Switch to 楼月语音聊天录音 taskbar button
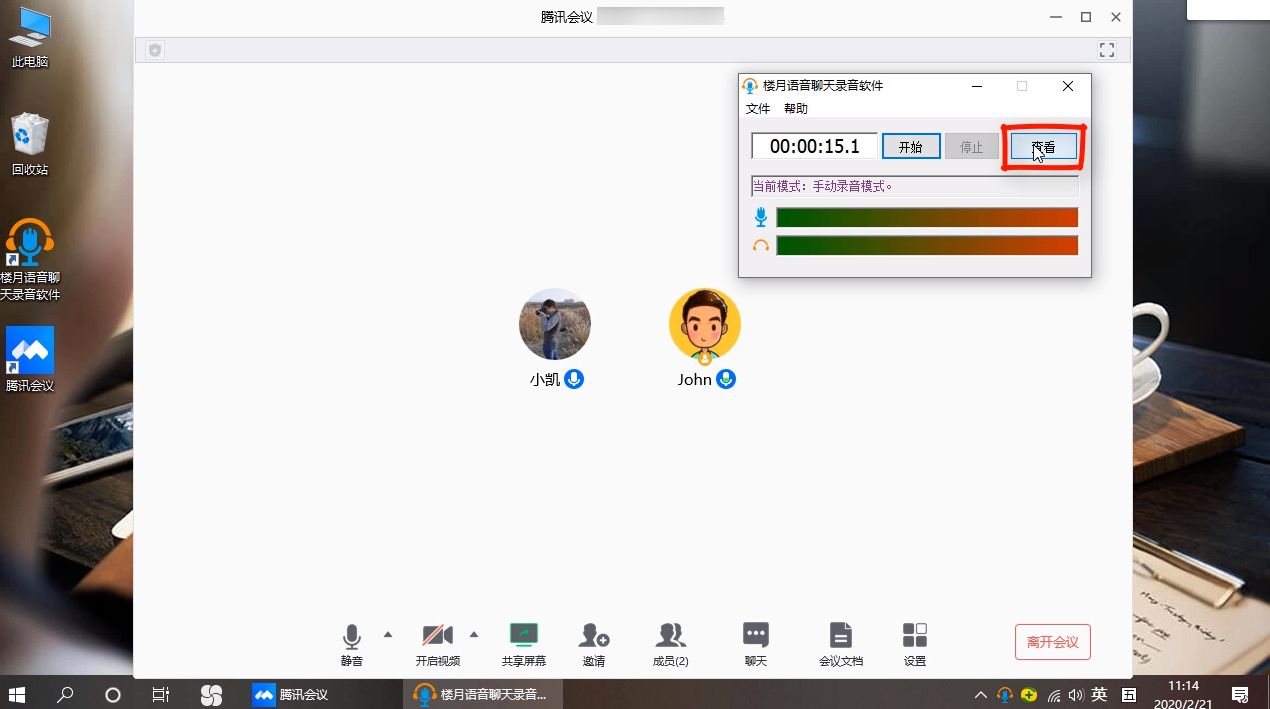1270x709 pixels. click(483, 694)
